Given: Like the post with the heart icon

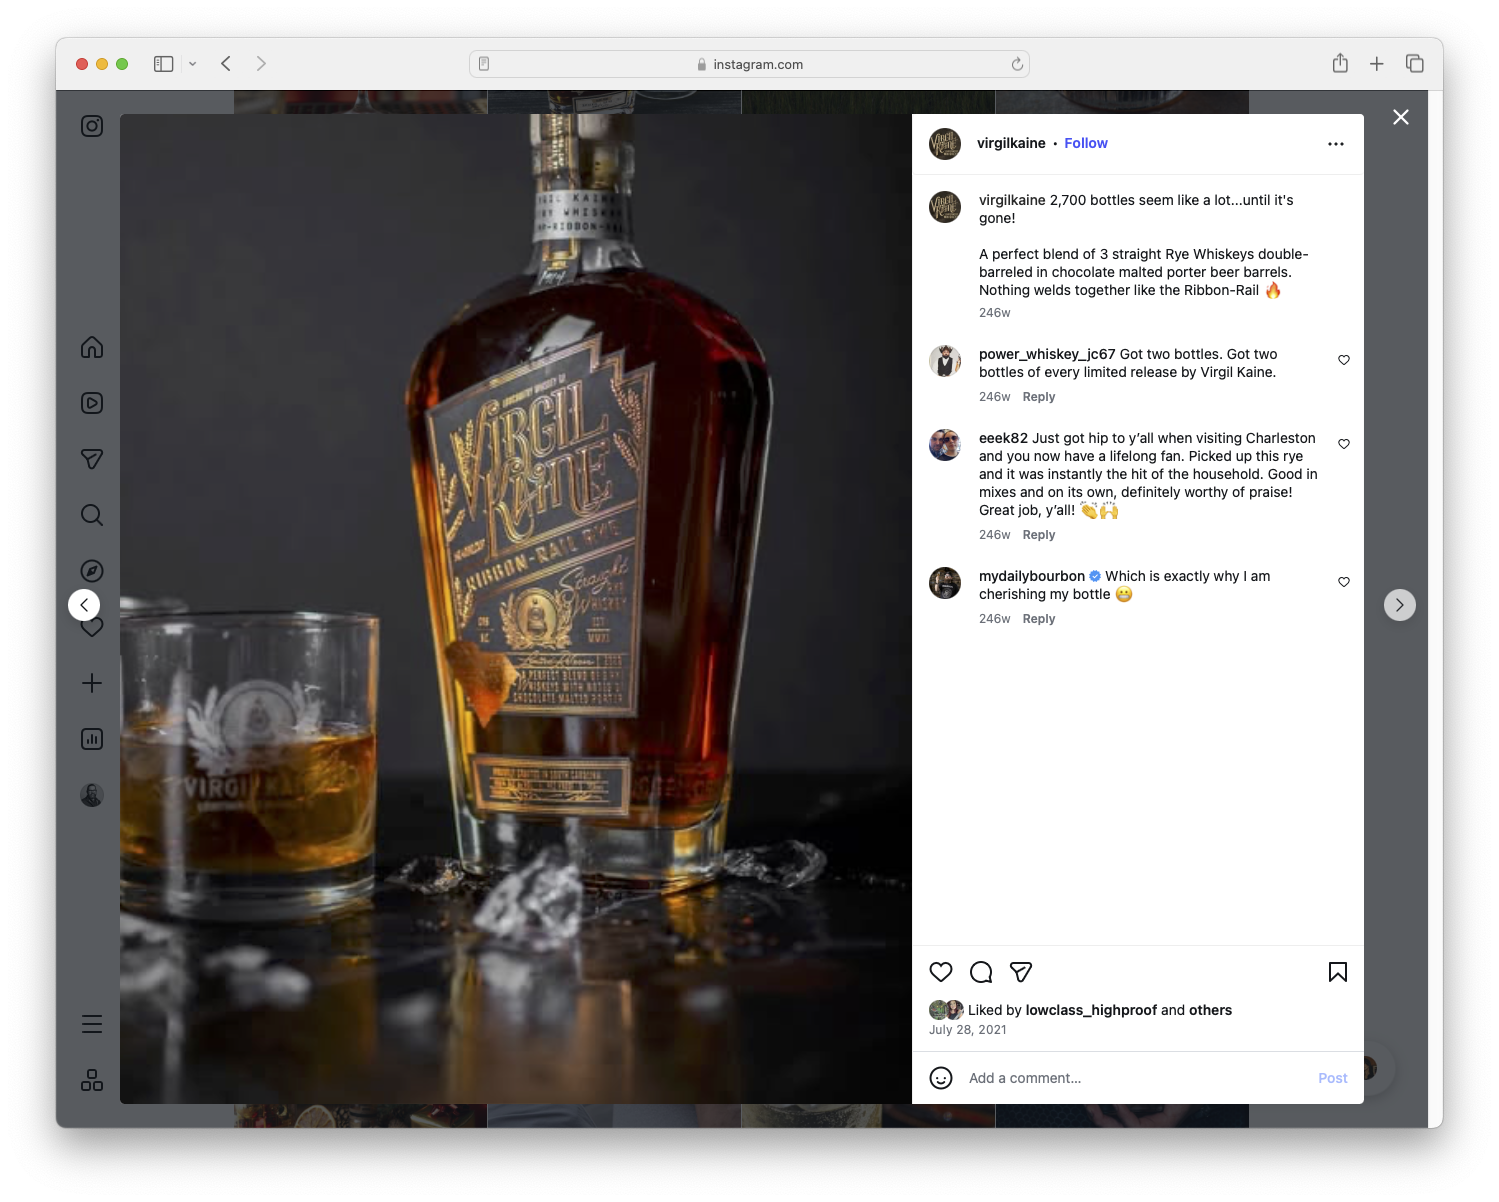Looking at the screenshot, I should click(x=940, y=971).
